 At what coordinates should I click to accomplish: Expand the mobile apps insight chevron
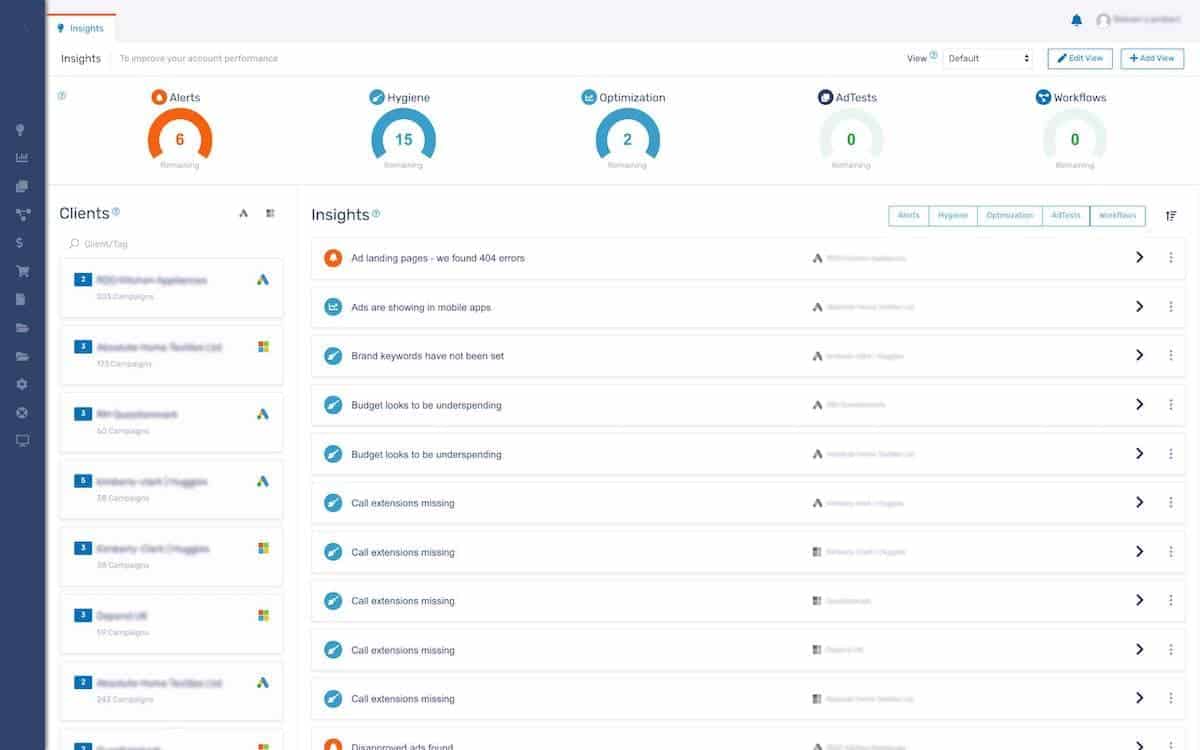pyautogui.click(x=1139, y=307)
